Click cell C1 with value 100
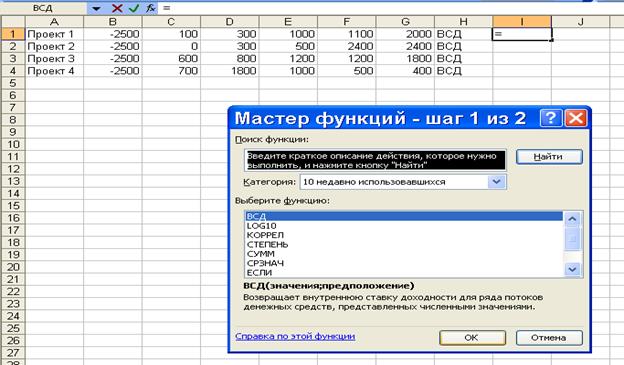 pyautogui.click(x=172, y=34)
